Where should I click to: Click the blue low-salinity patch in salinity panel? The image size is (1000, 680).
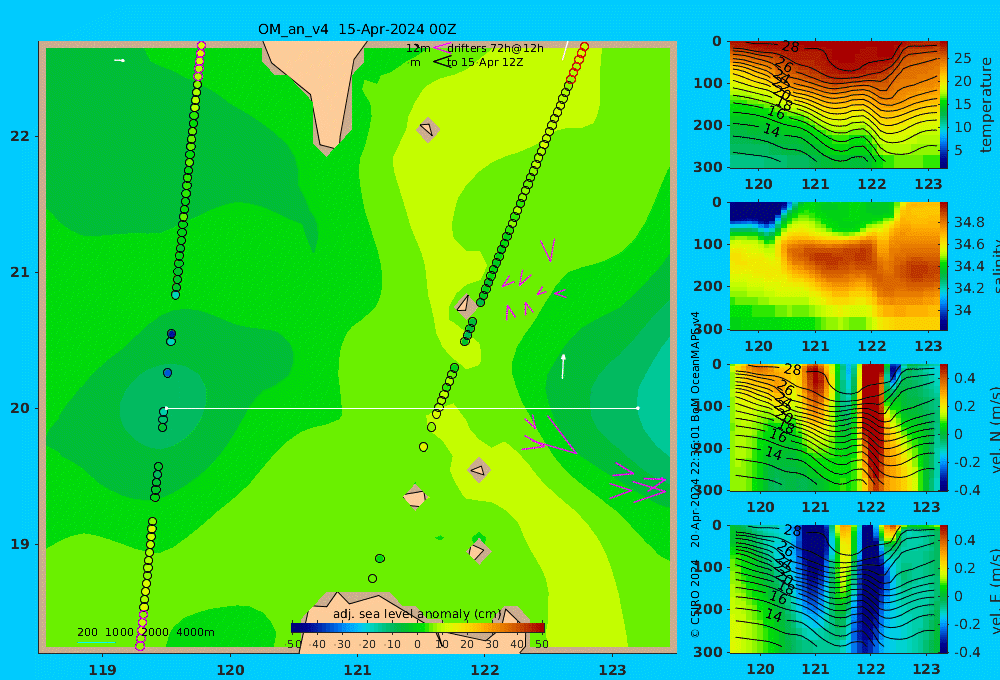click(756, 213)
